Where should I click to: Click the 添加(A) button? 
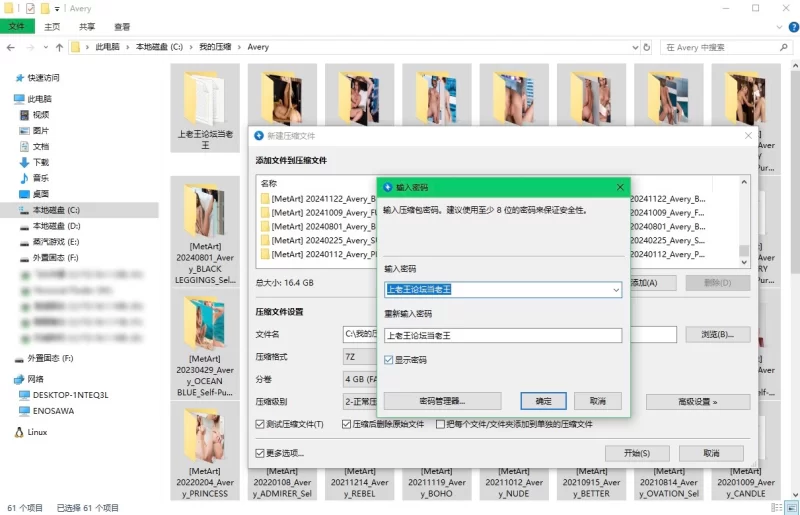click(x=654, y=283)
